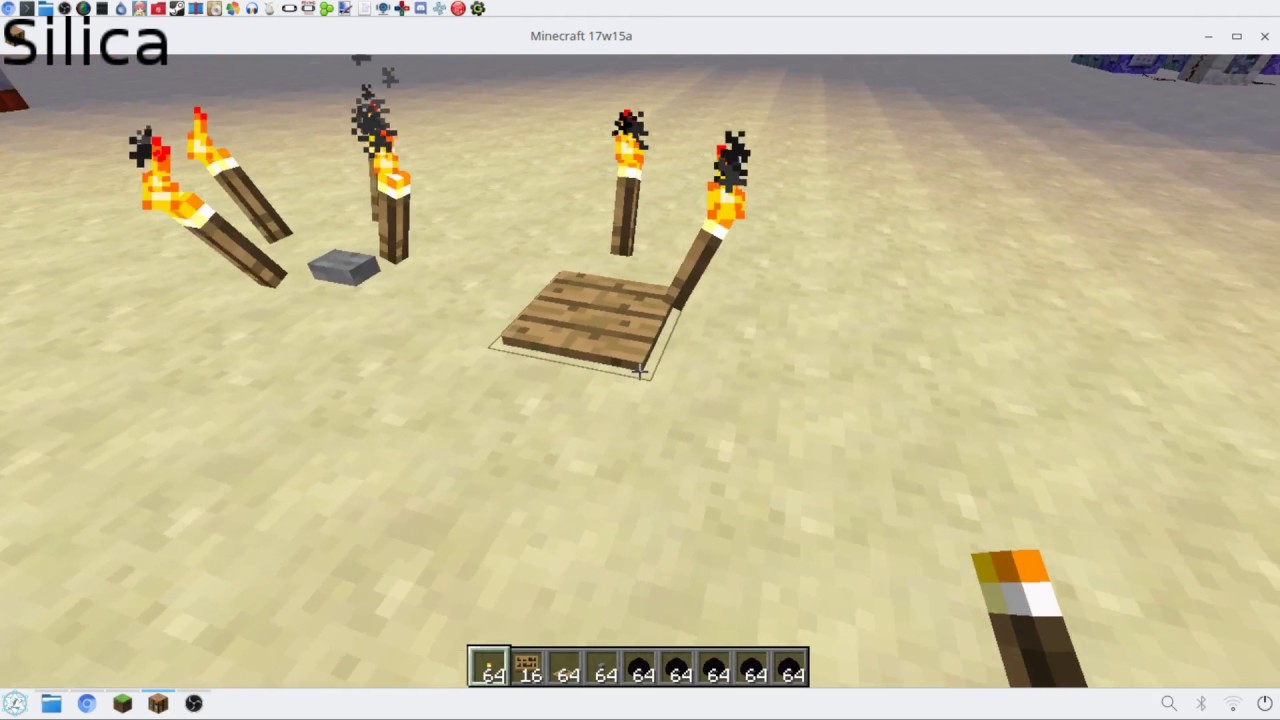The width and height of the screenshot is (1280, 720).
Task: Open the light-blue fan icon in top panel
Action: coord(439,8)
